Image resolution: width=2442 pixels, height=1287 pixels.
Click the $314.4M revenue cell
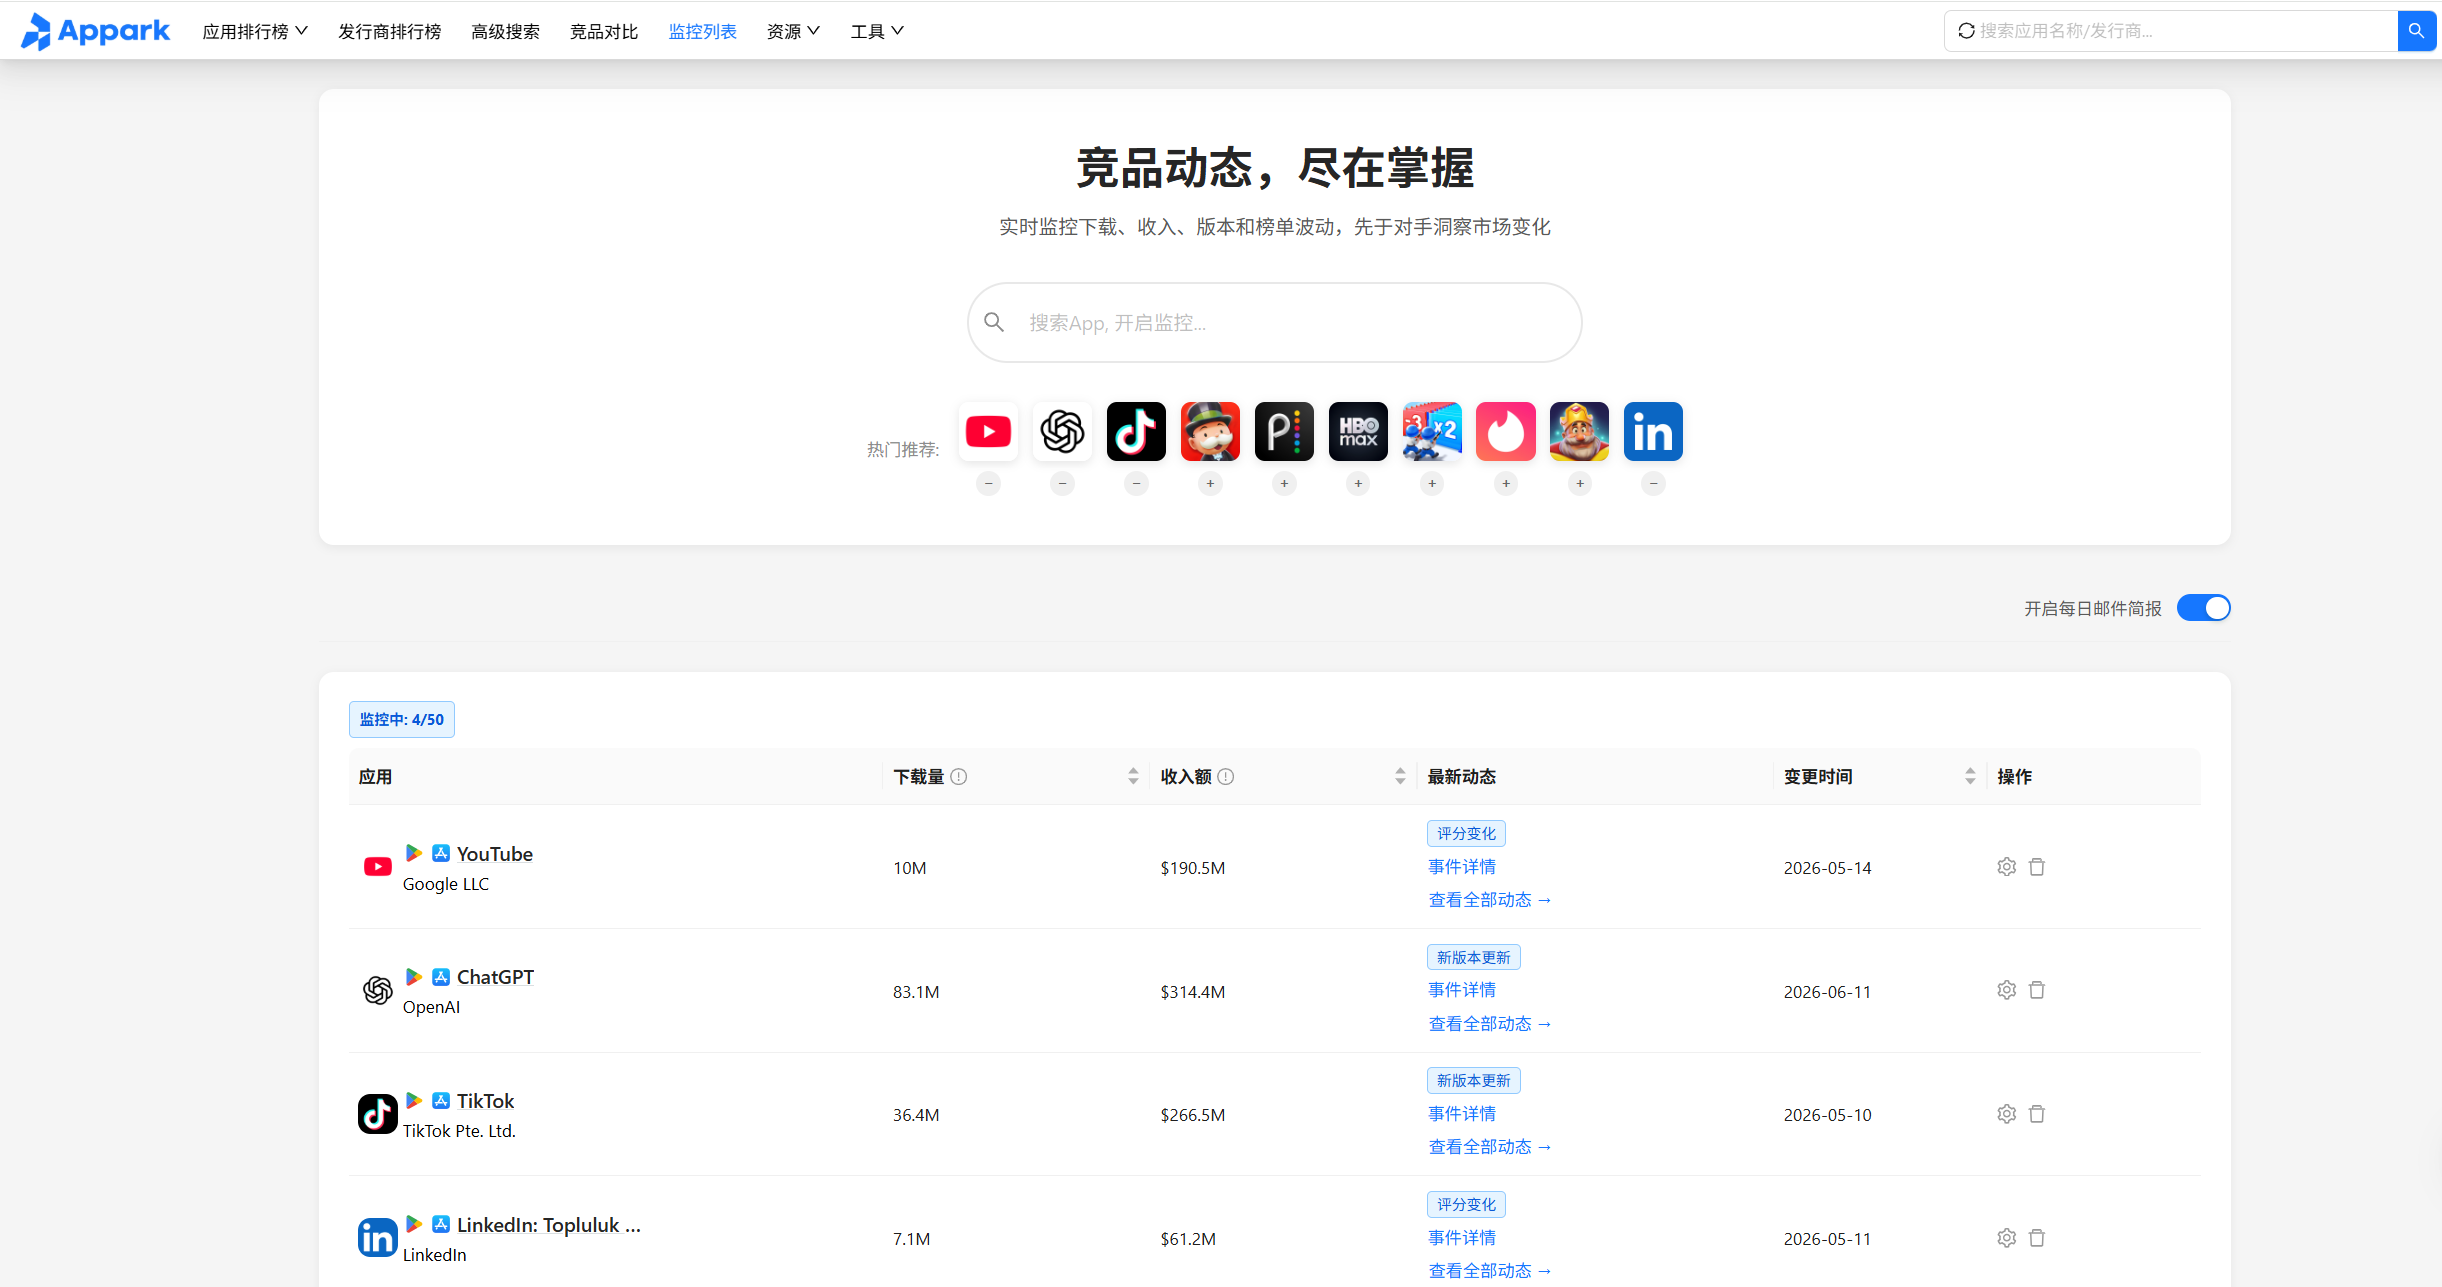(x=1193, y=992)
